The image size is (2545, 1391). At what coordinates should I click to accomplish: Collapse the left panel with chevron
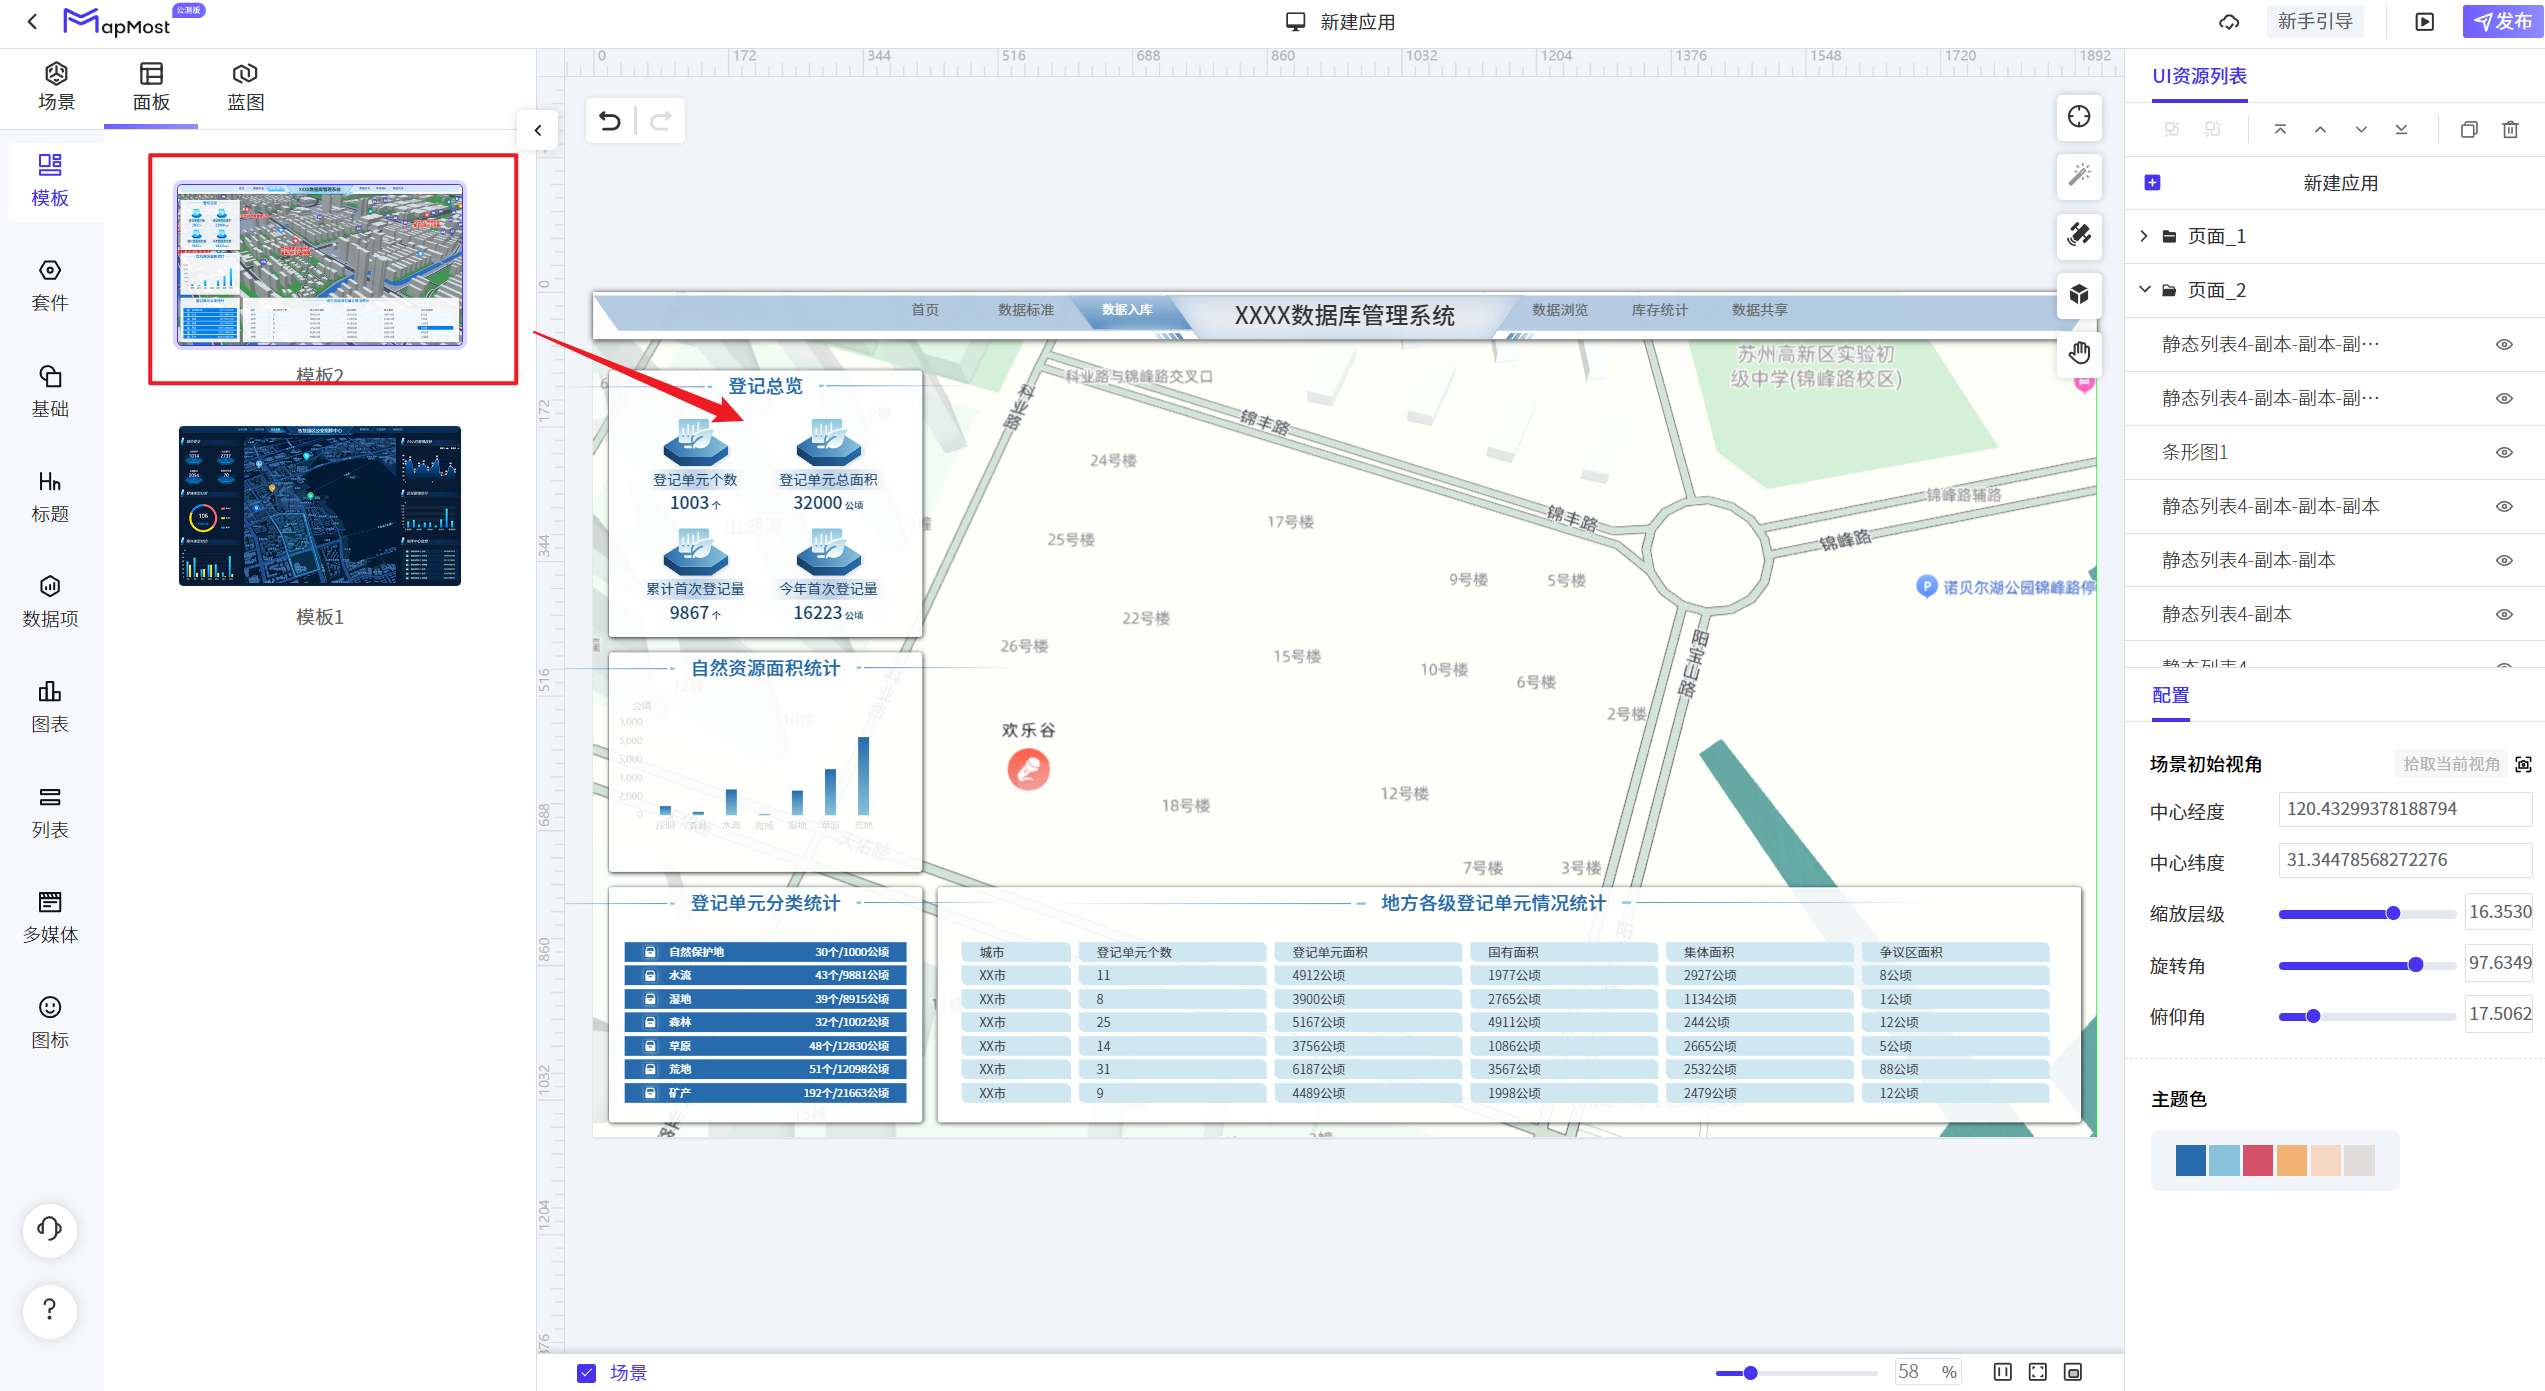[538, 130]
